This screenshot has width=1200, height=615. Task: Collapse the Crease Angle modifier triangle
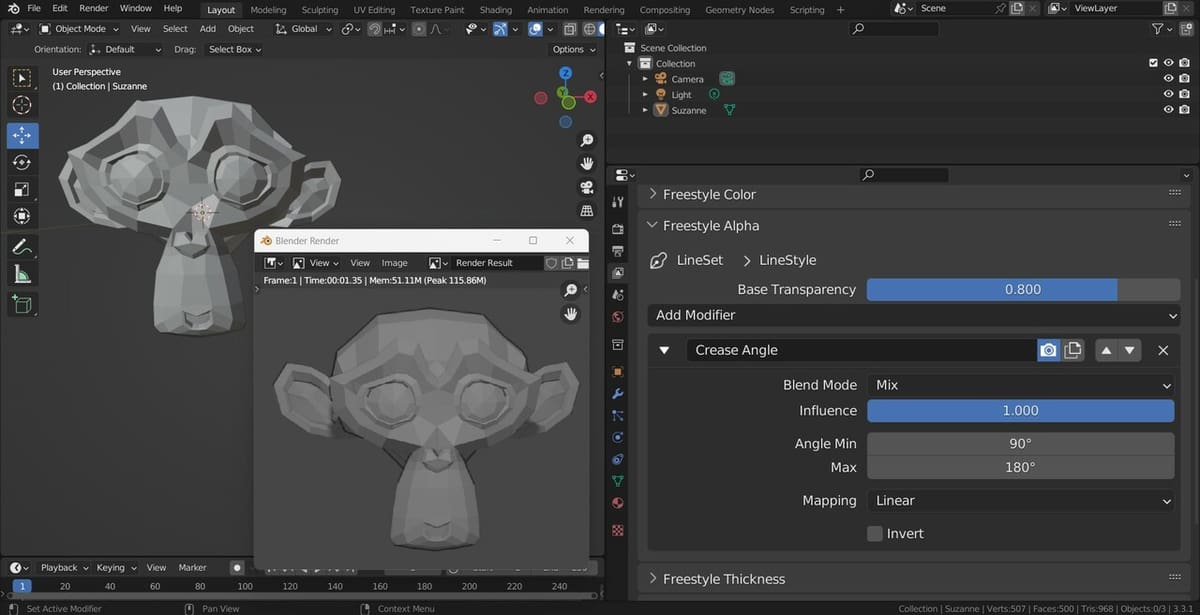click(x=664, y=350)
